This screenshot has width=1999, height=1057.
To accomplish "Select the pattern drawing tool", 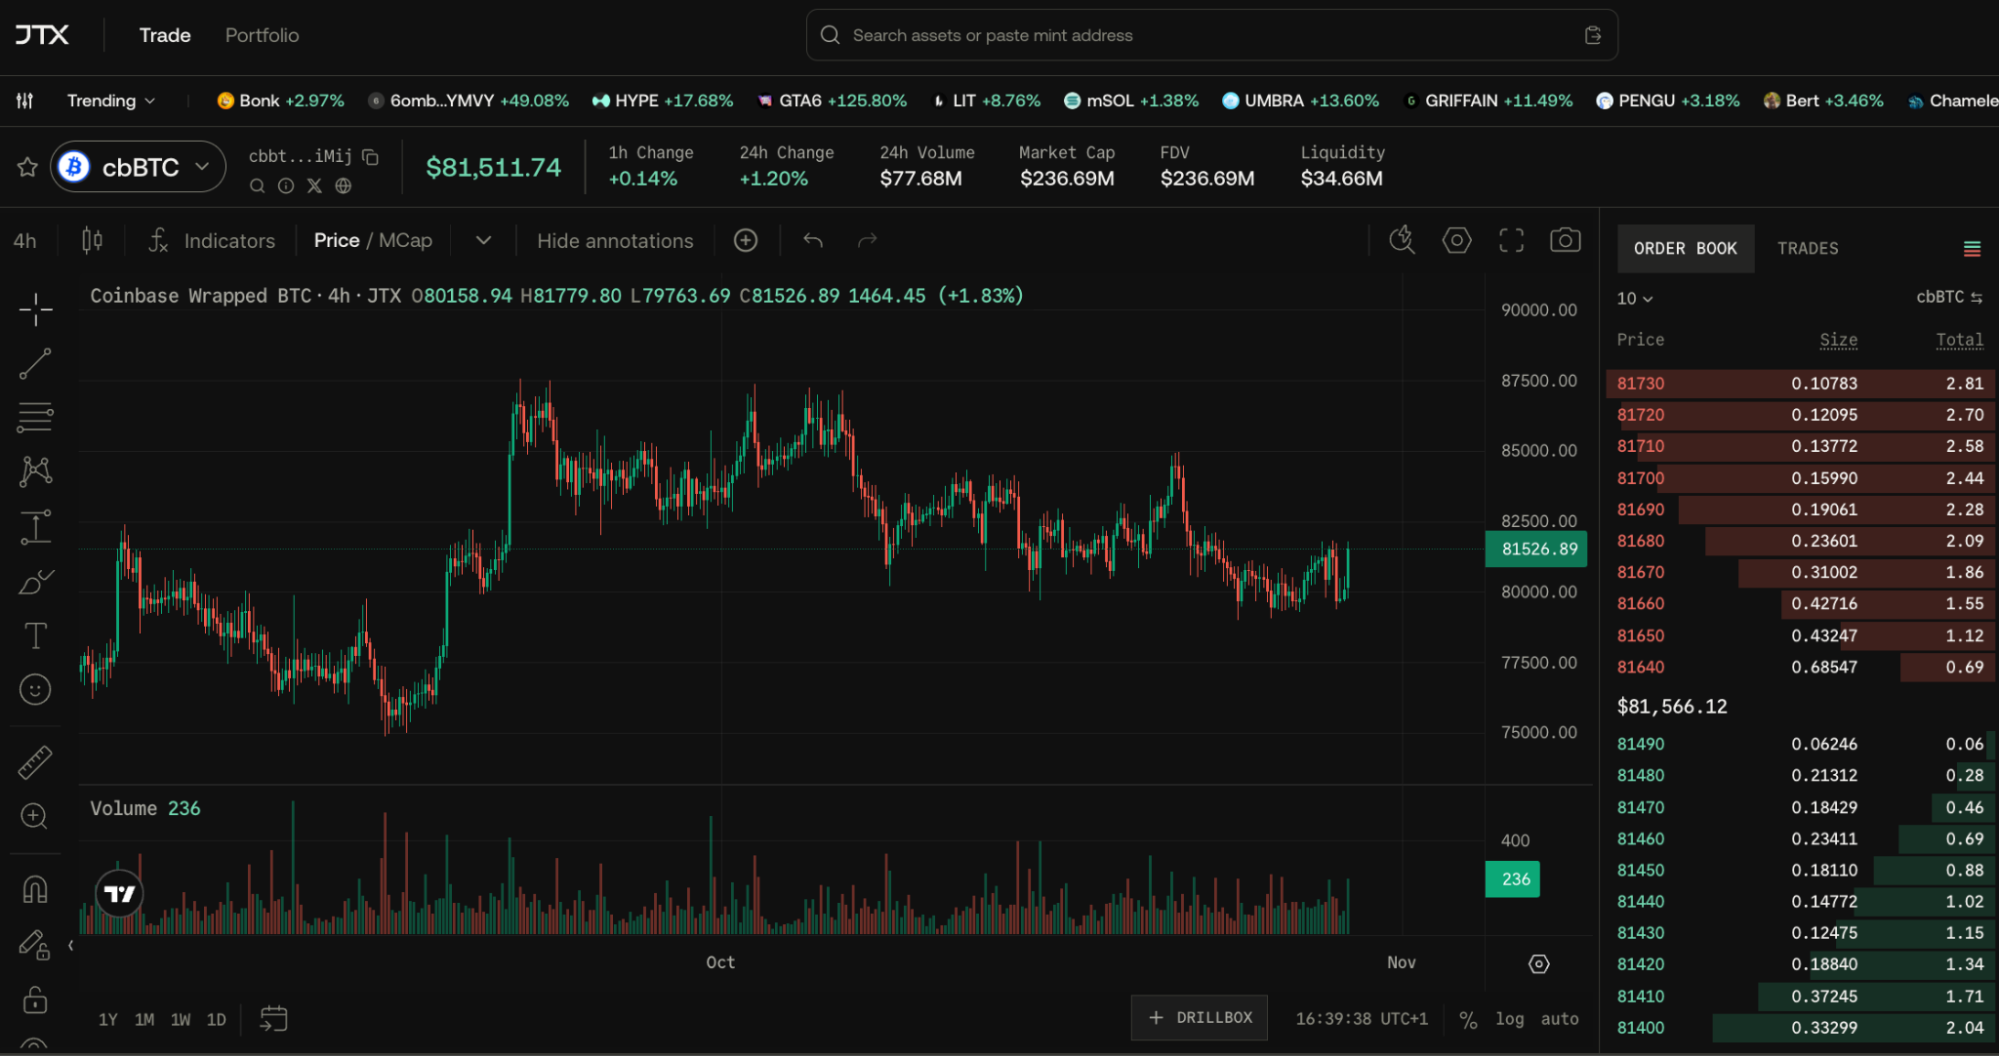I will (x=35, y=471).
